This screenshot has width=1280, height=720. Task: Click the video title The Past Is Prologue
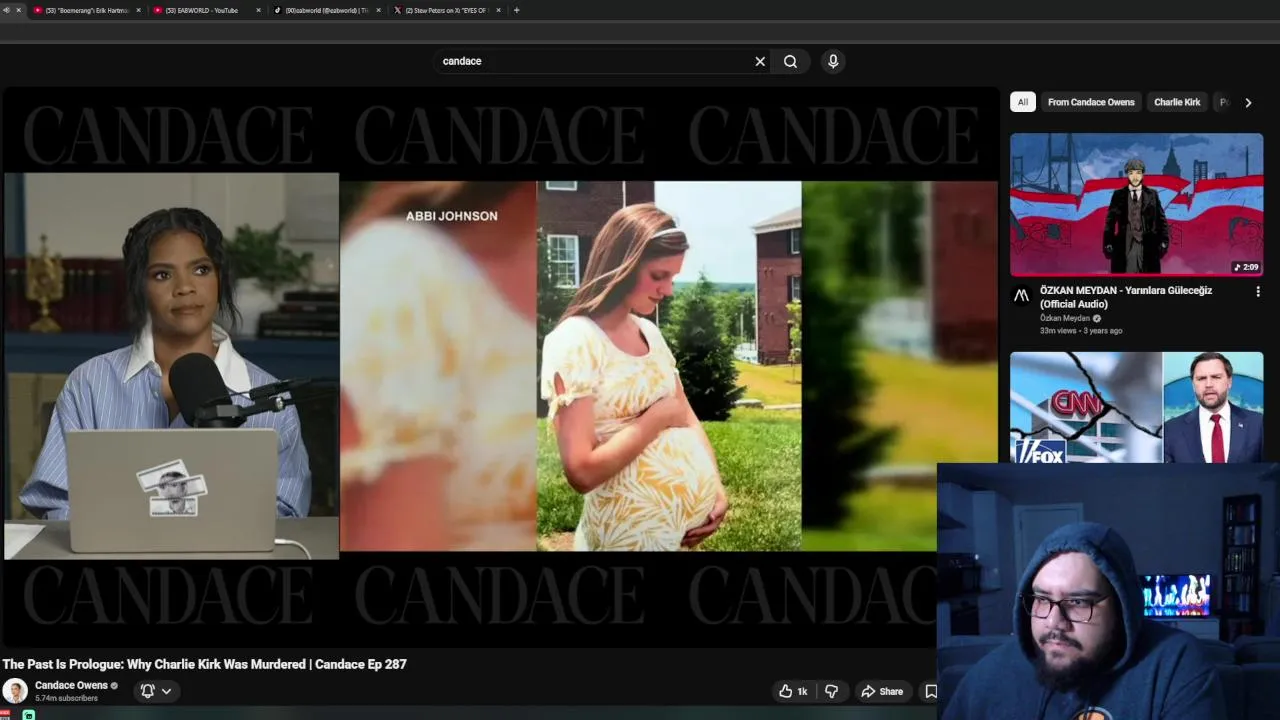coord(204,664)
